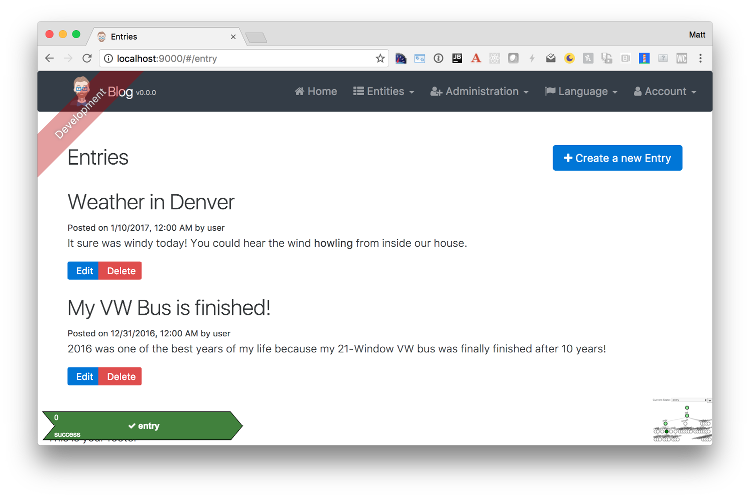Select the Entries browser tab

(x=165, y=37)
